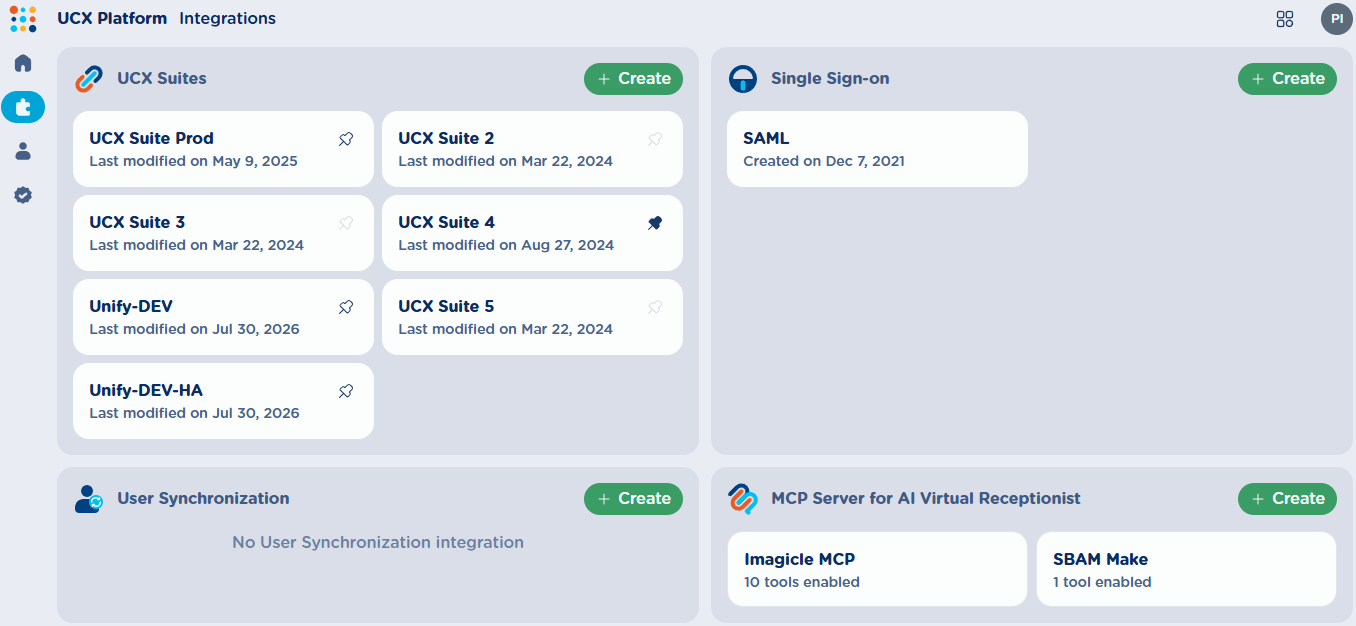Click the MCP Server section icon

(x=743, y=499)
